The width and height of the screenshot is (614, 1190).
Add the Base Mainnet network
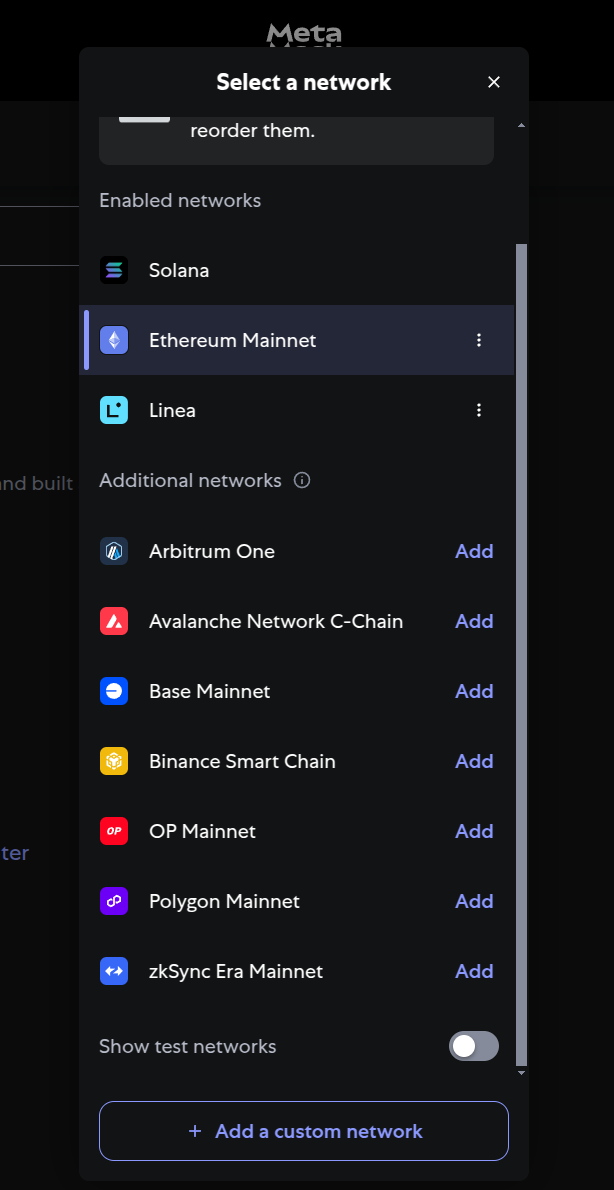474,691
